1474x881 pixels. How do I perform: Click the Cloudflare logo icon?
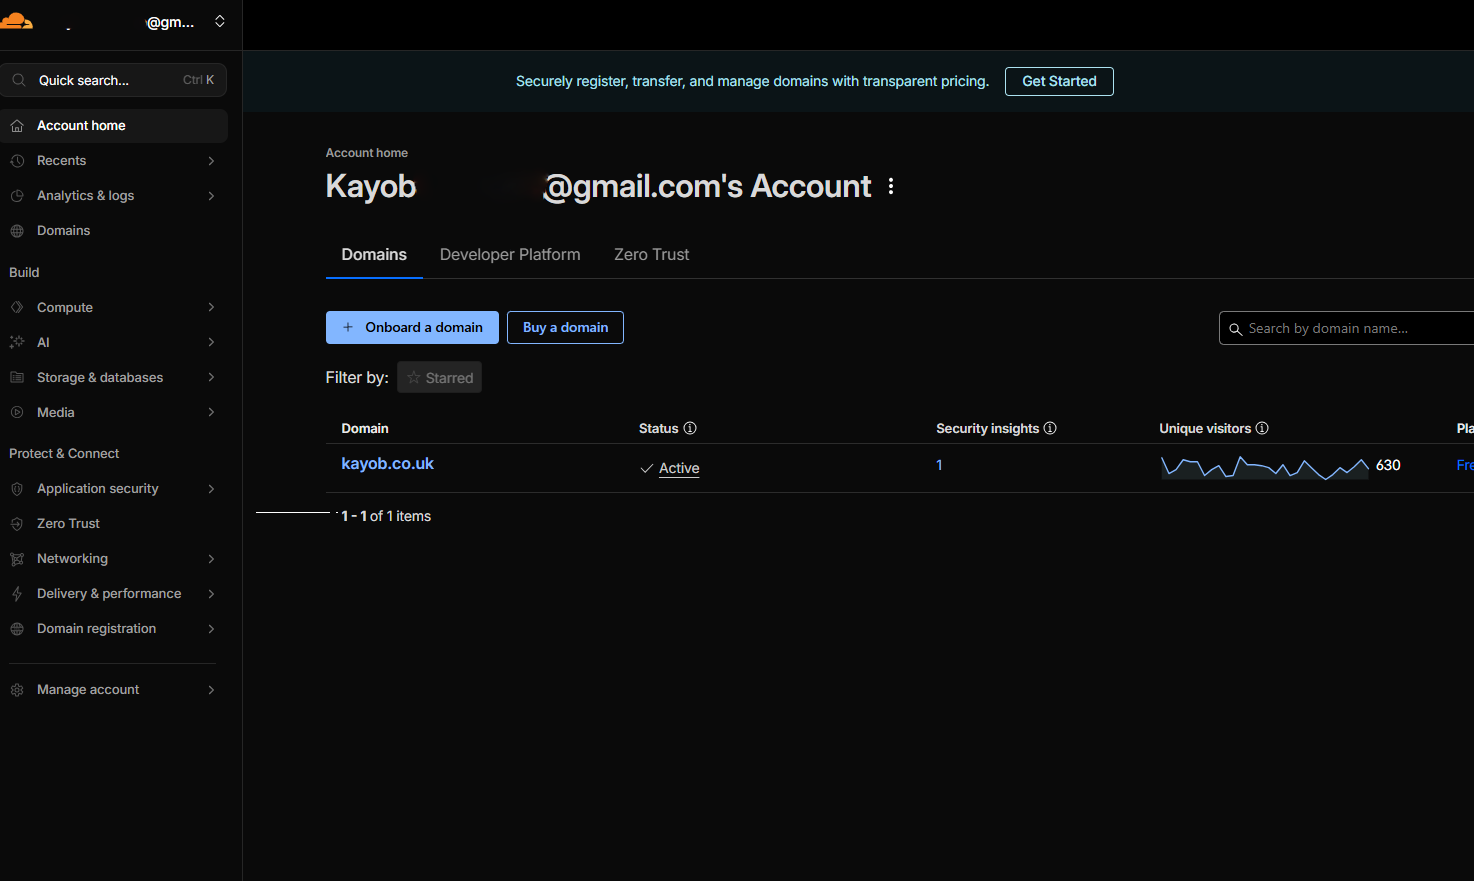16,21
